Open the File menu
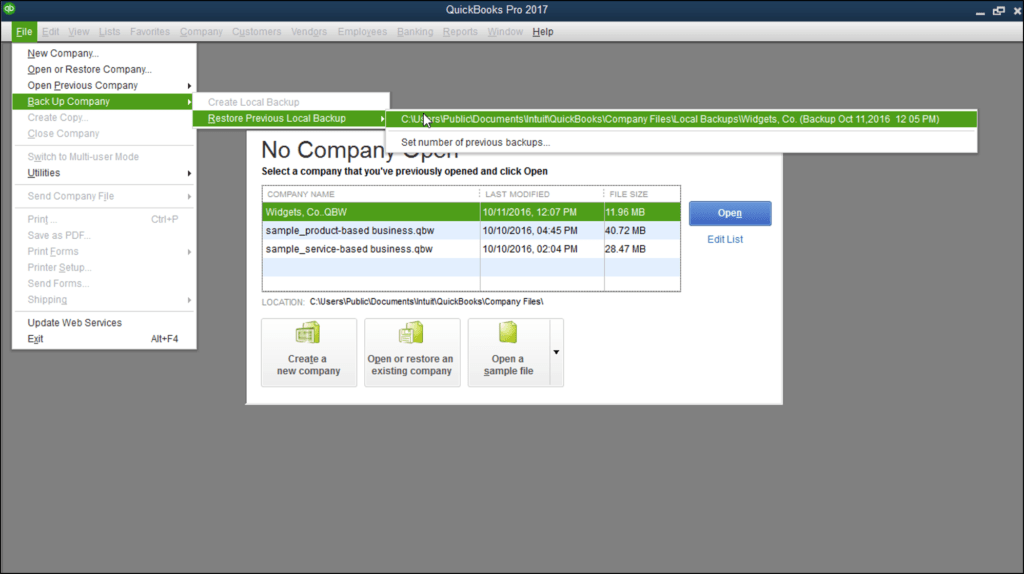 tap(24, 31)
